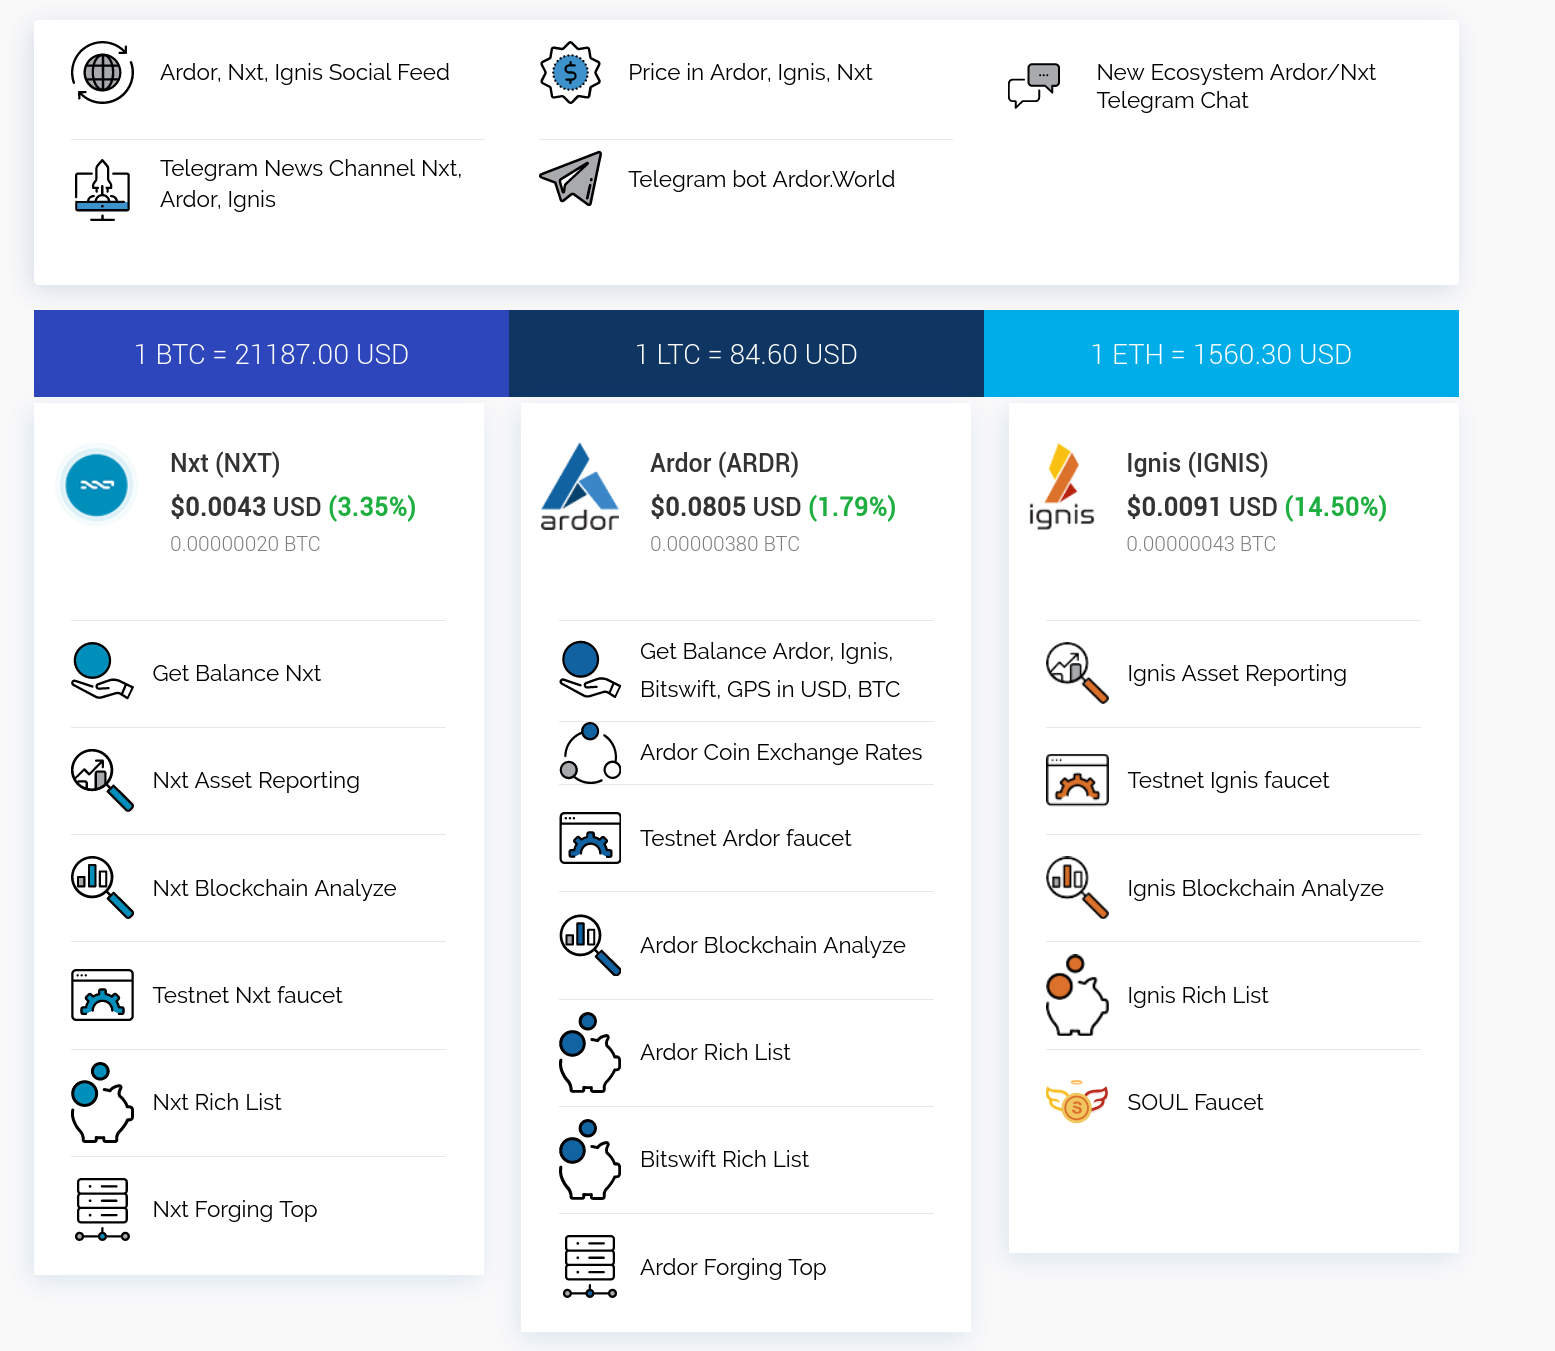The height and width of the screenshot is (1351, 1555).
Task: Select Ignis Blockchain Analyze
Action: [1254, 889]
